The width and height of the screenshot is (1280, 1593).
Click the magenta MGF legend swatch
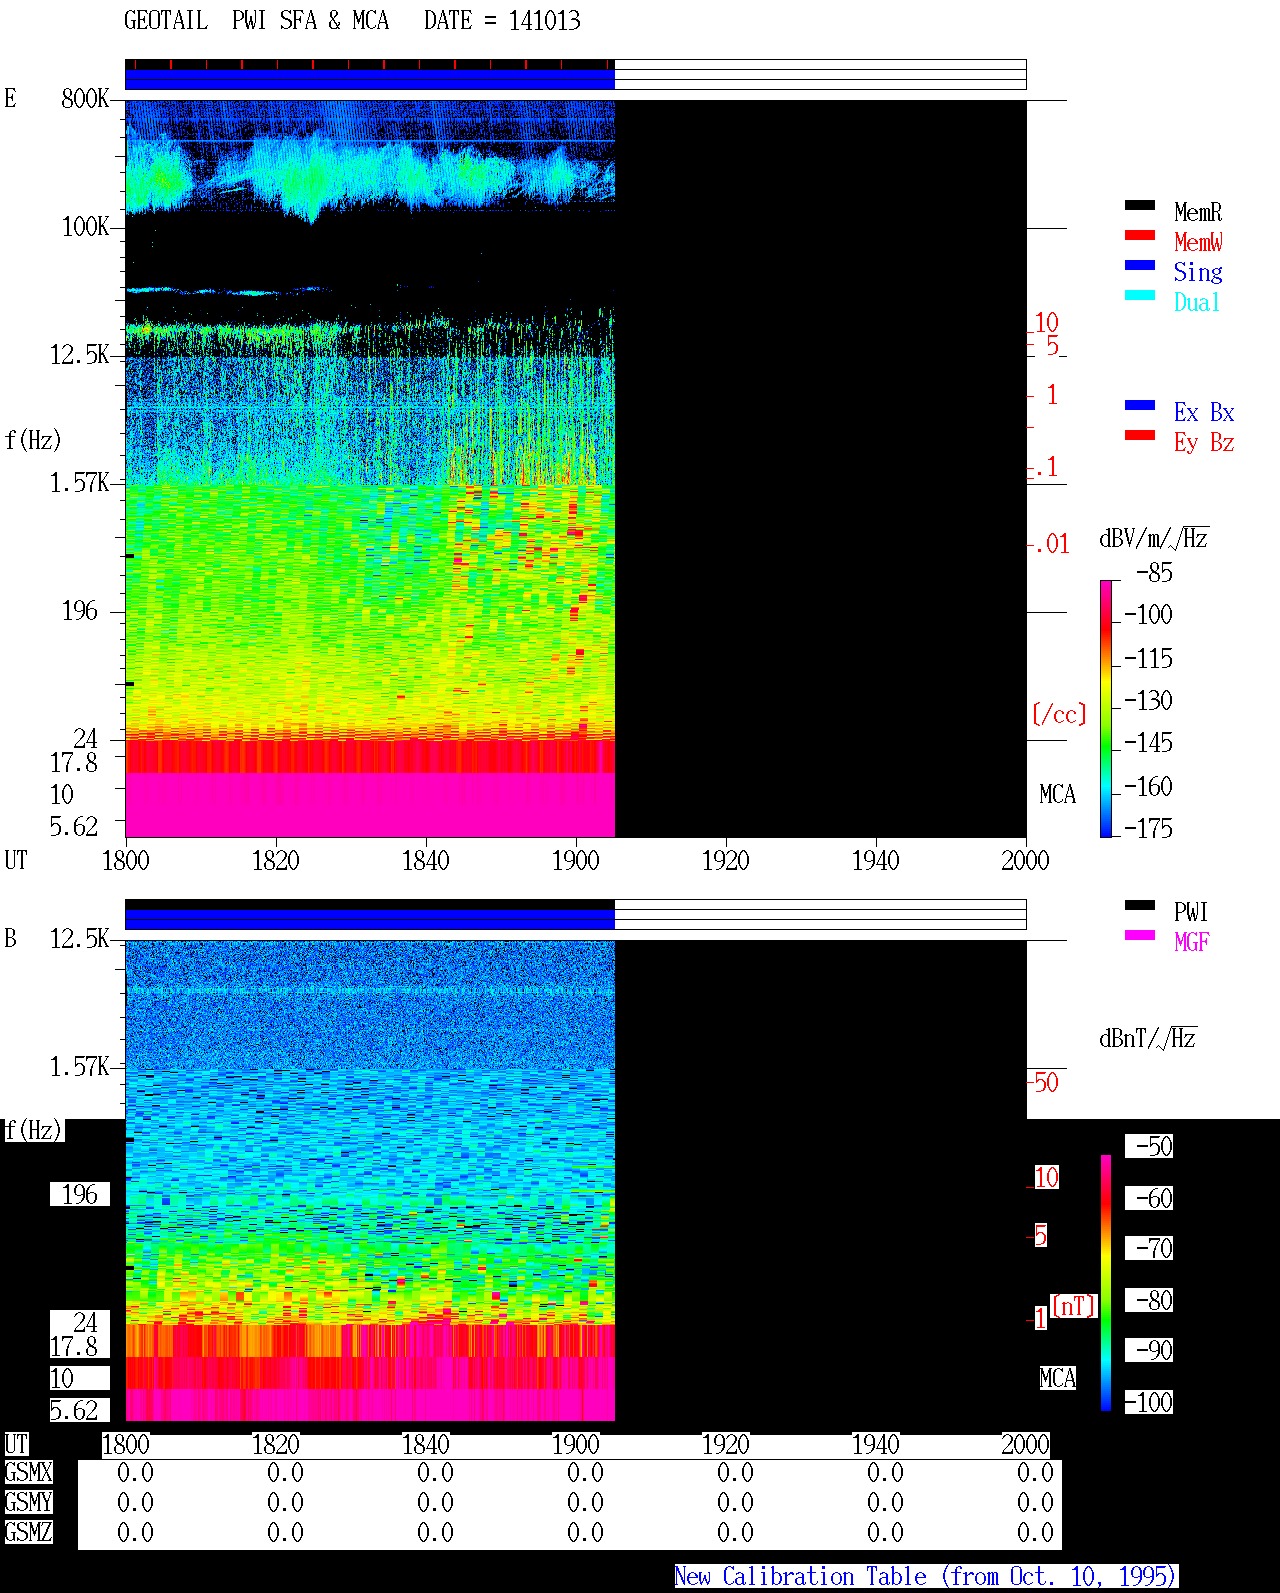click(1140, 935)
